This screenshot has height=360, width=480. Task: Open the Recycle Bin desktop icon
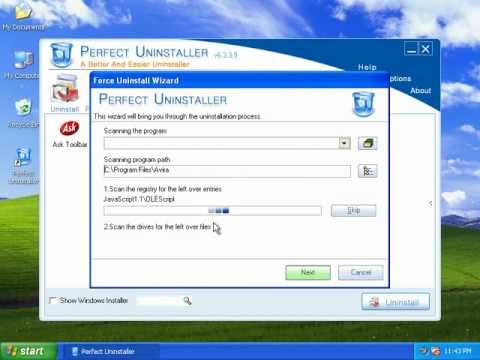[23, 112]
